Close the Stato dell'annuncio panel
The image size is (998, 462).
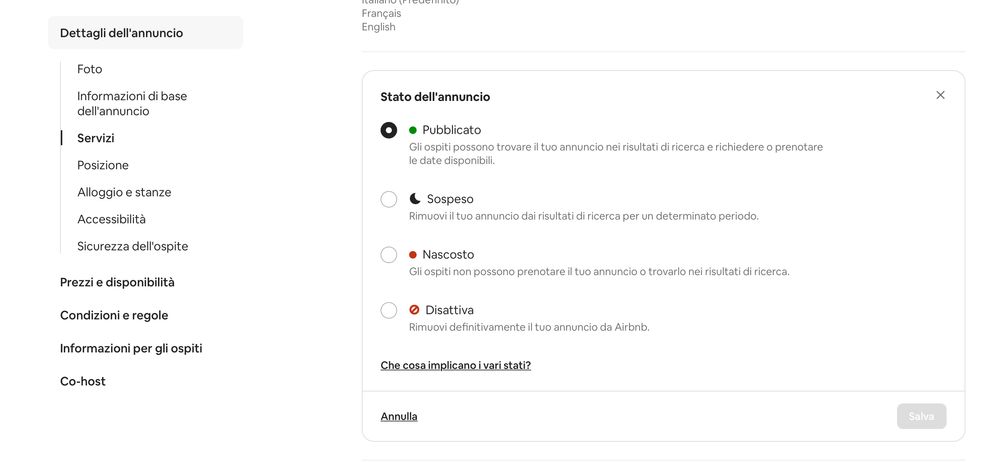(x=940, y=95)
